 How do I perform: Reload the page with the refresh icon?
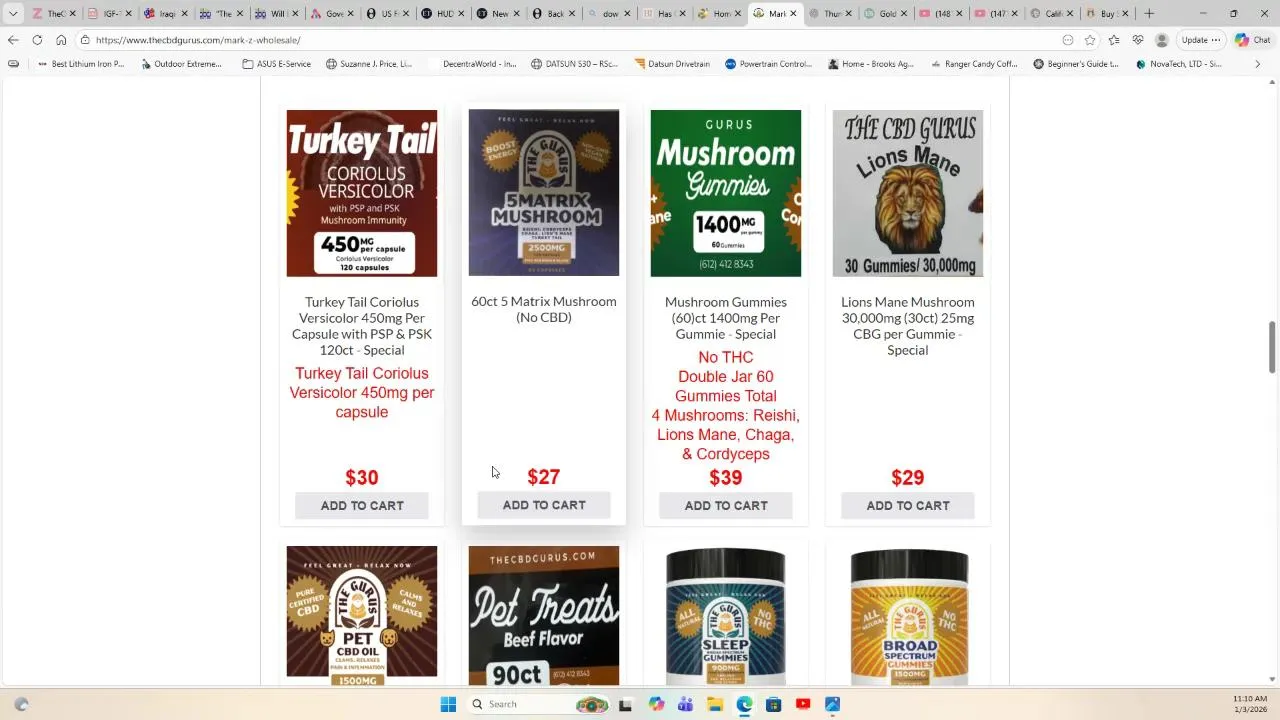click(x=37, y=40)
